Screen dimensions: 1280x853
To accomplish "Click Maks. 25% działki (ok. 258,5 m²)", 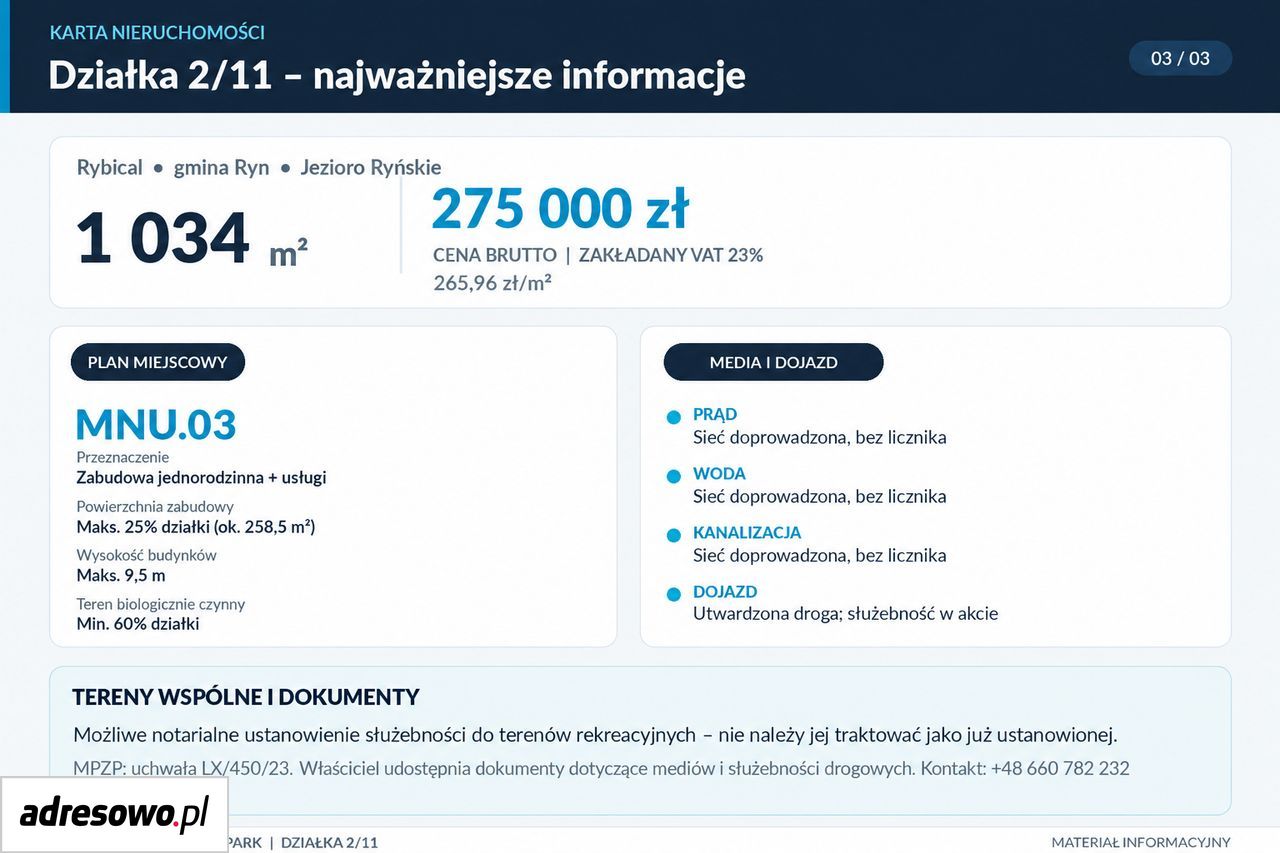I will pyautogui.click(x=196, y=527).
